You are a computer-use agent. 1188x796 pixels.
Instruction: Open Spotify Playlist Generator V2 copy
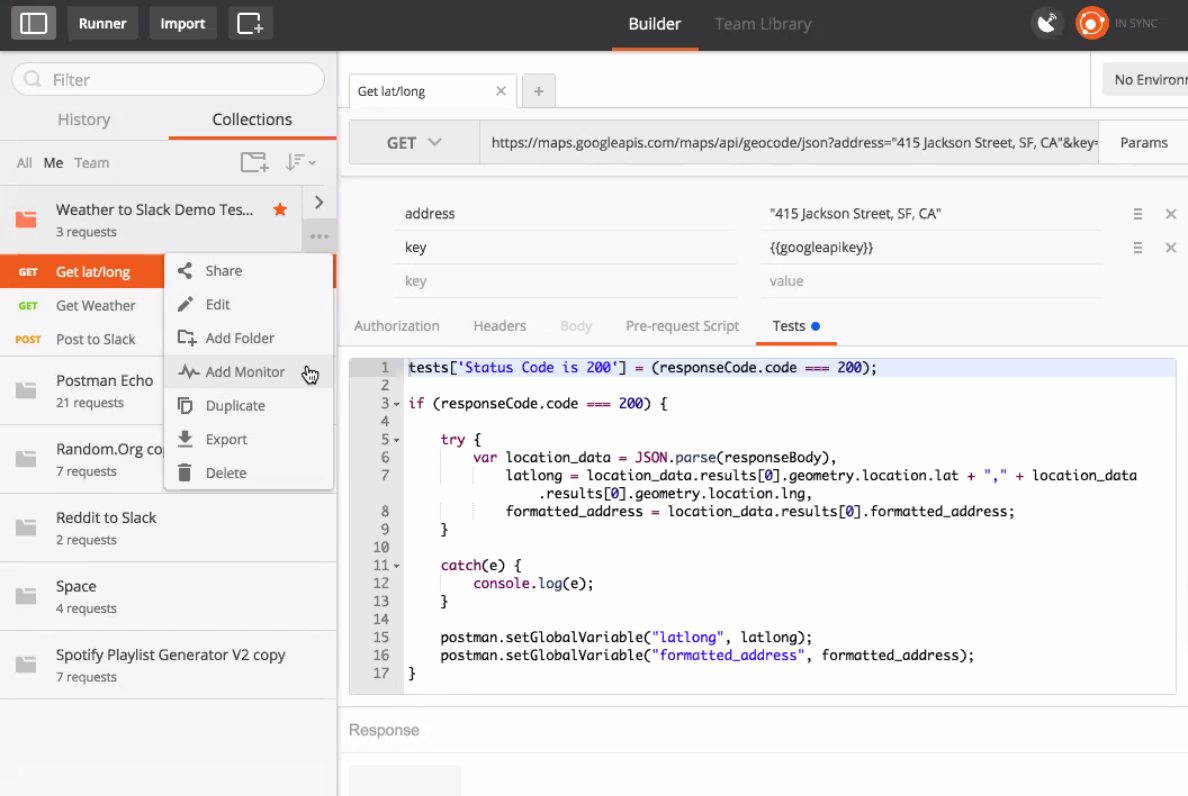[168, 664]
